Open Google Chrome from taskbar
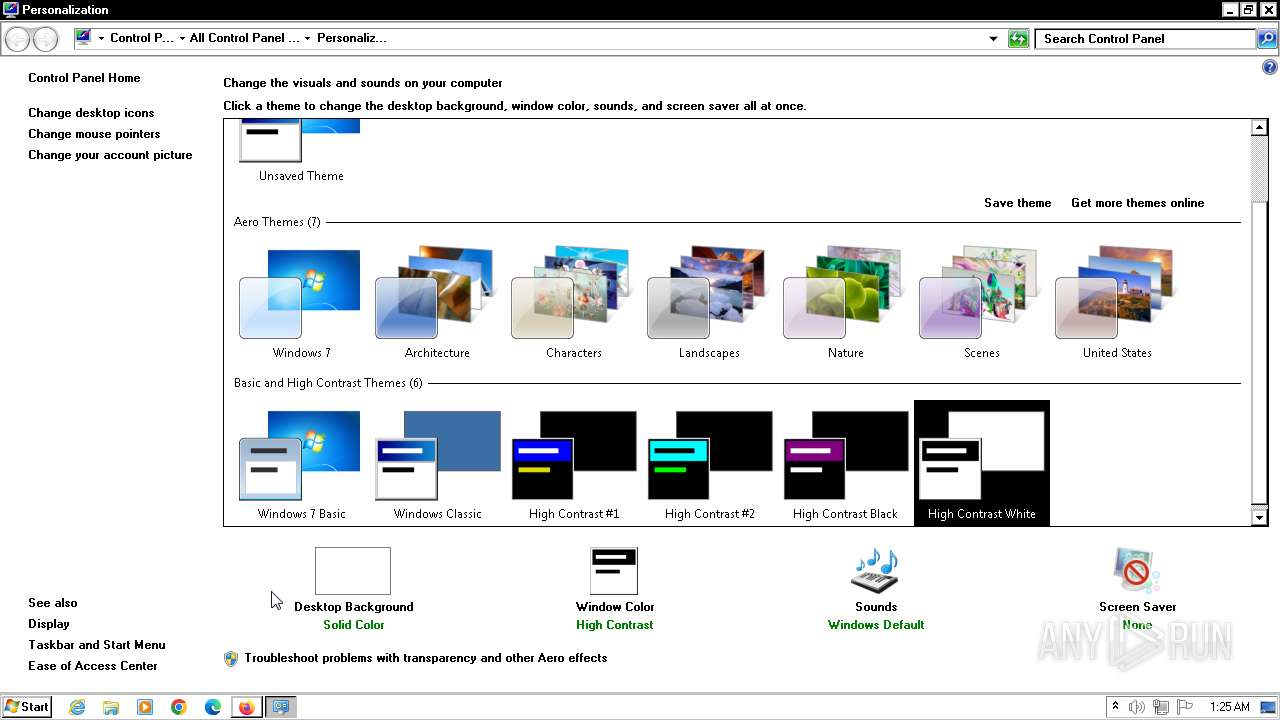 (179, 707)
